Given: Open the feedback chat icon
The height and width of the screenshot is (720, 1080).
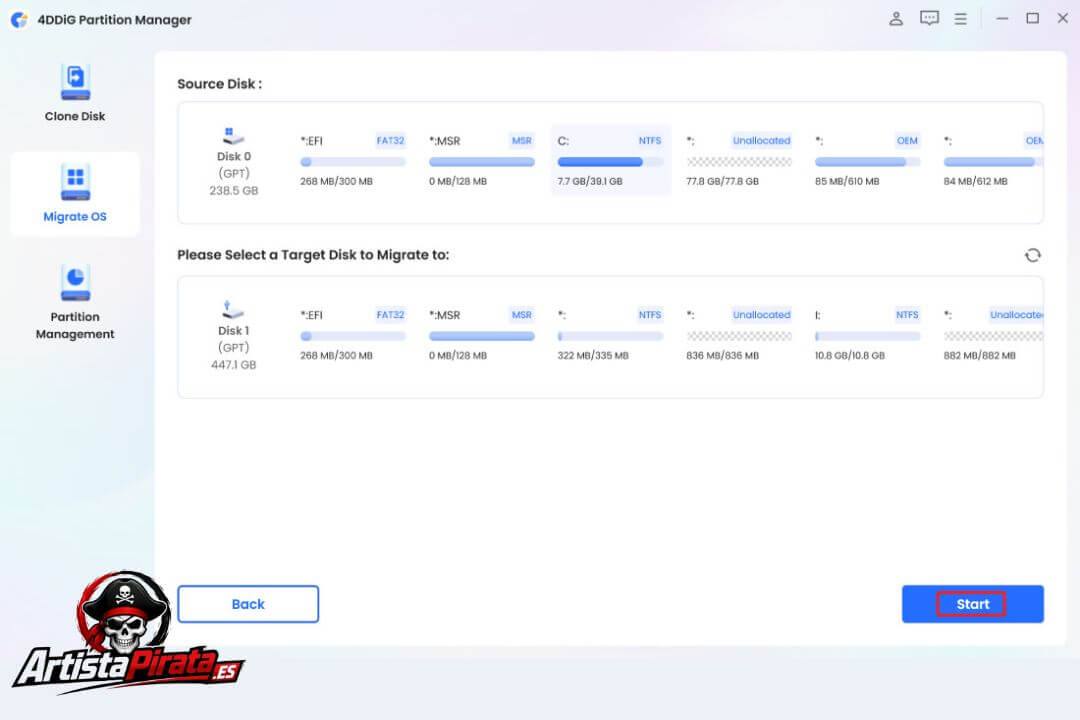Looking at the screenshot, I should tap(929, 19).
